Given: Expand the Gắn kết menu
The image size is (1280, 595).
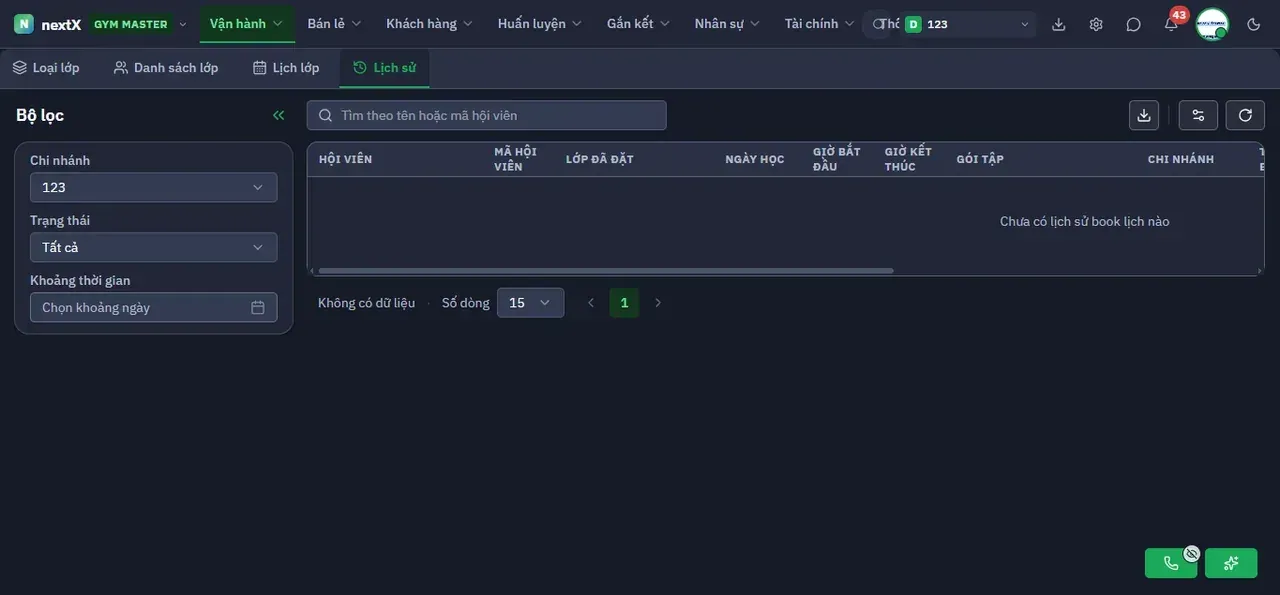Looking at the screenshot, I should click(x=638, y=24).
